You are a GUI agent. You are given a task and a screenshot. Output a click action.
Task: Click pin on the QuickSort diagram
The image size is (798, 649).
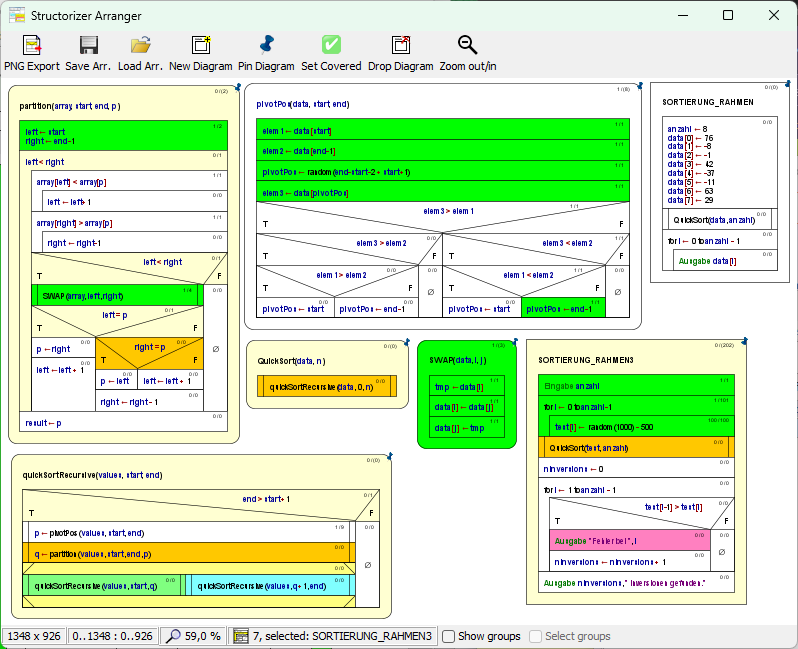click(406, 343)
